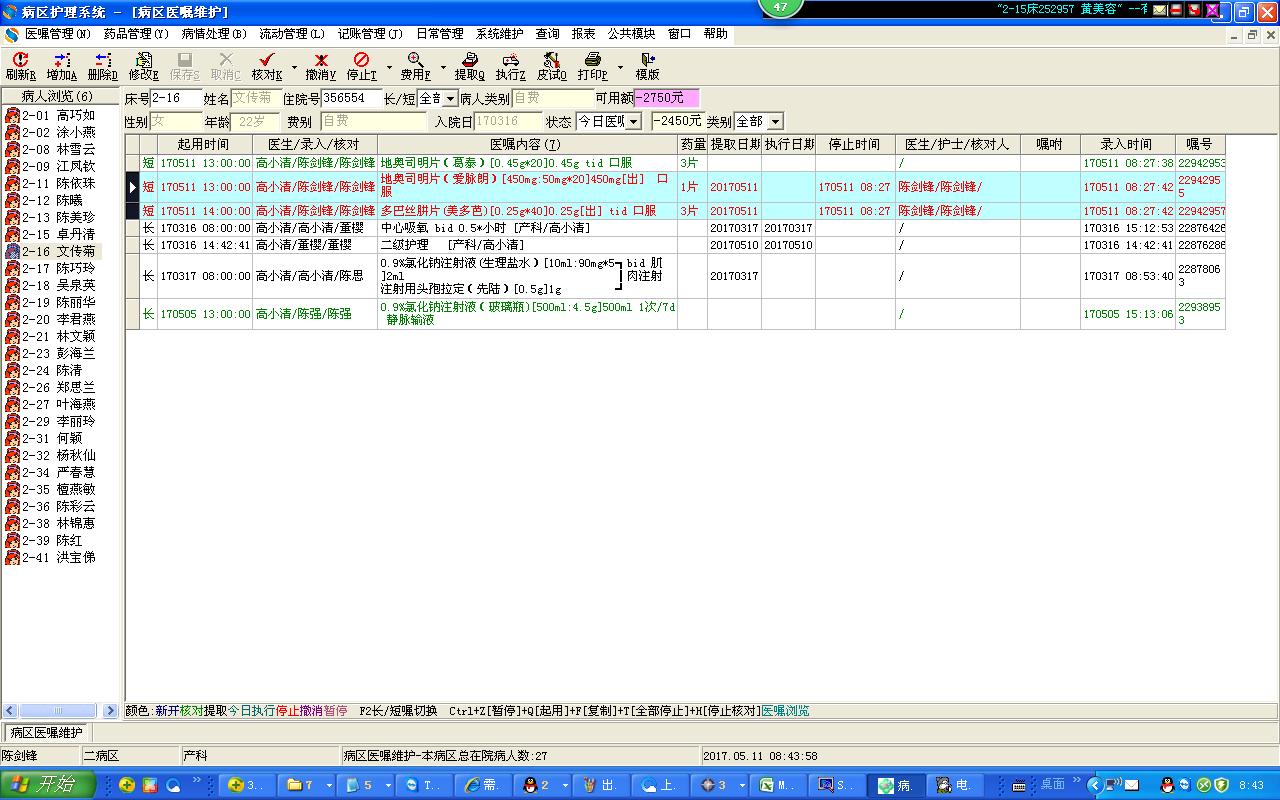Select patient 2-08 林雪云 in list
This screenshot has width=1280, height=800.
pos(59,150)
